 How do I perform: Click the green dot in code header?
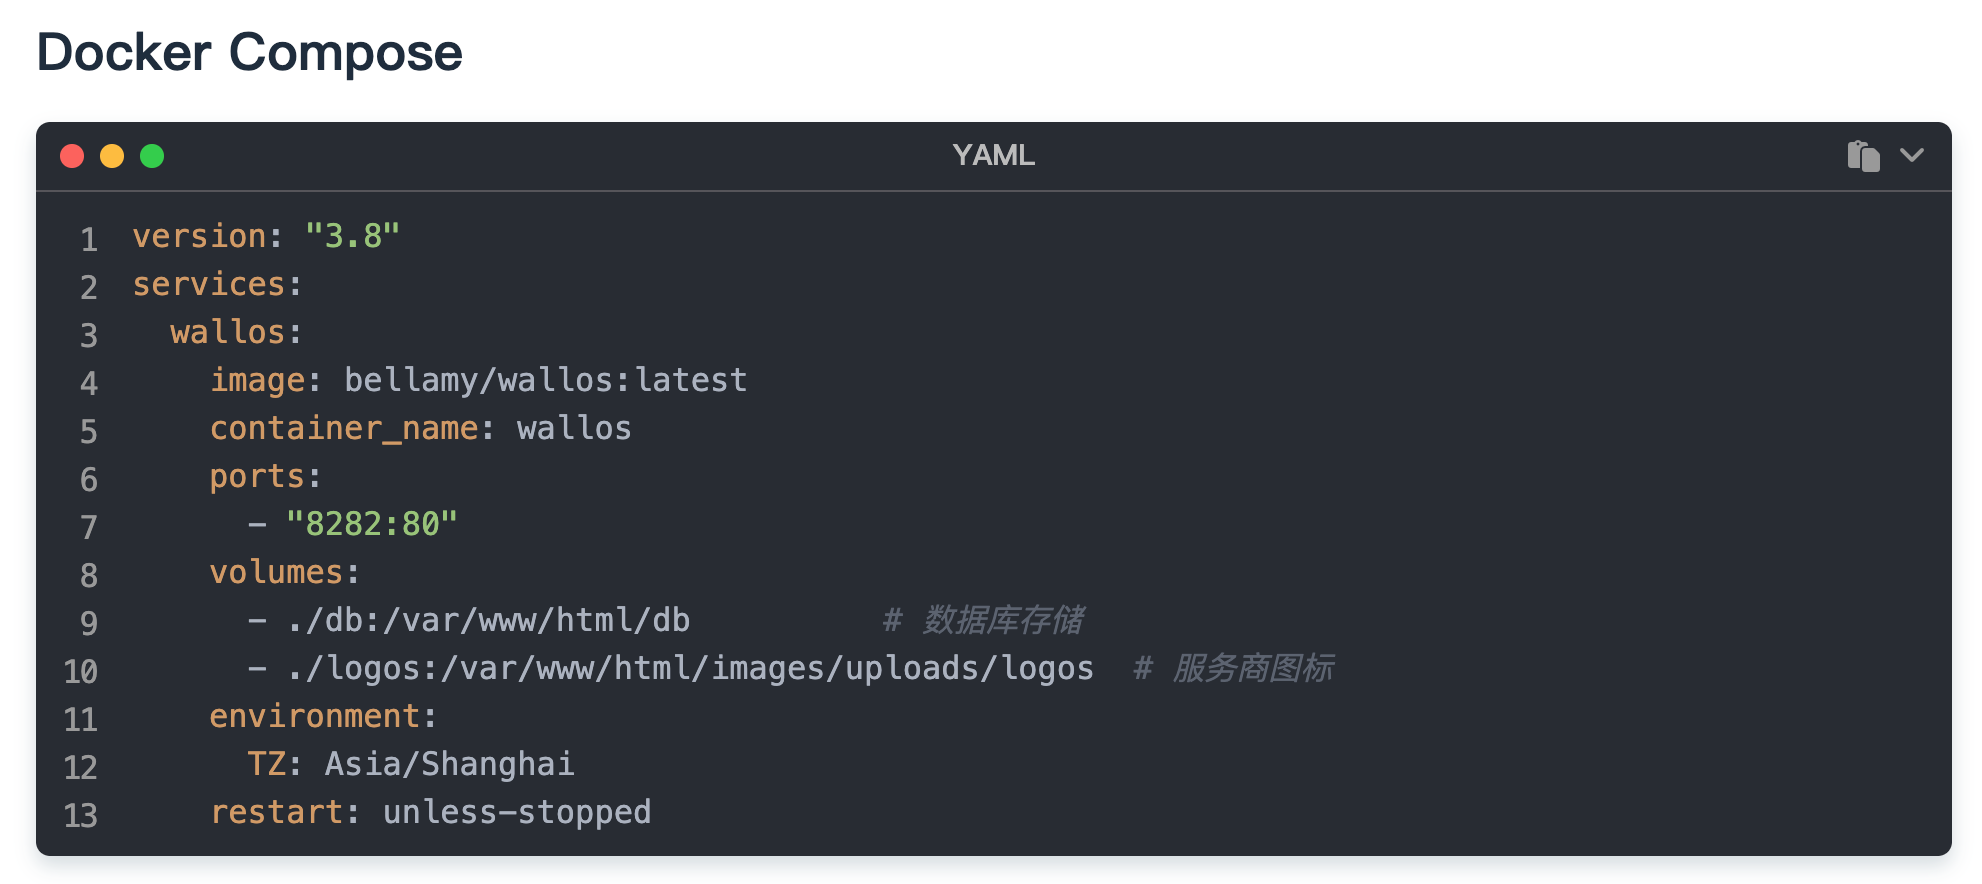click(152, 156)
